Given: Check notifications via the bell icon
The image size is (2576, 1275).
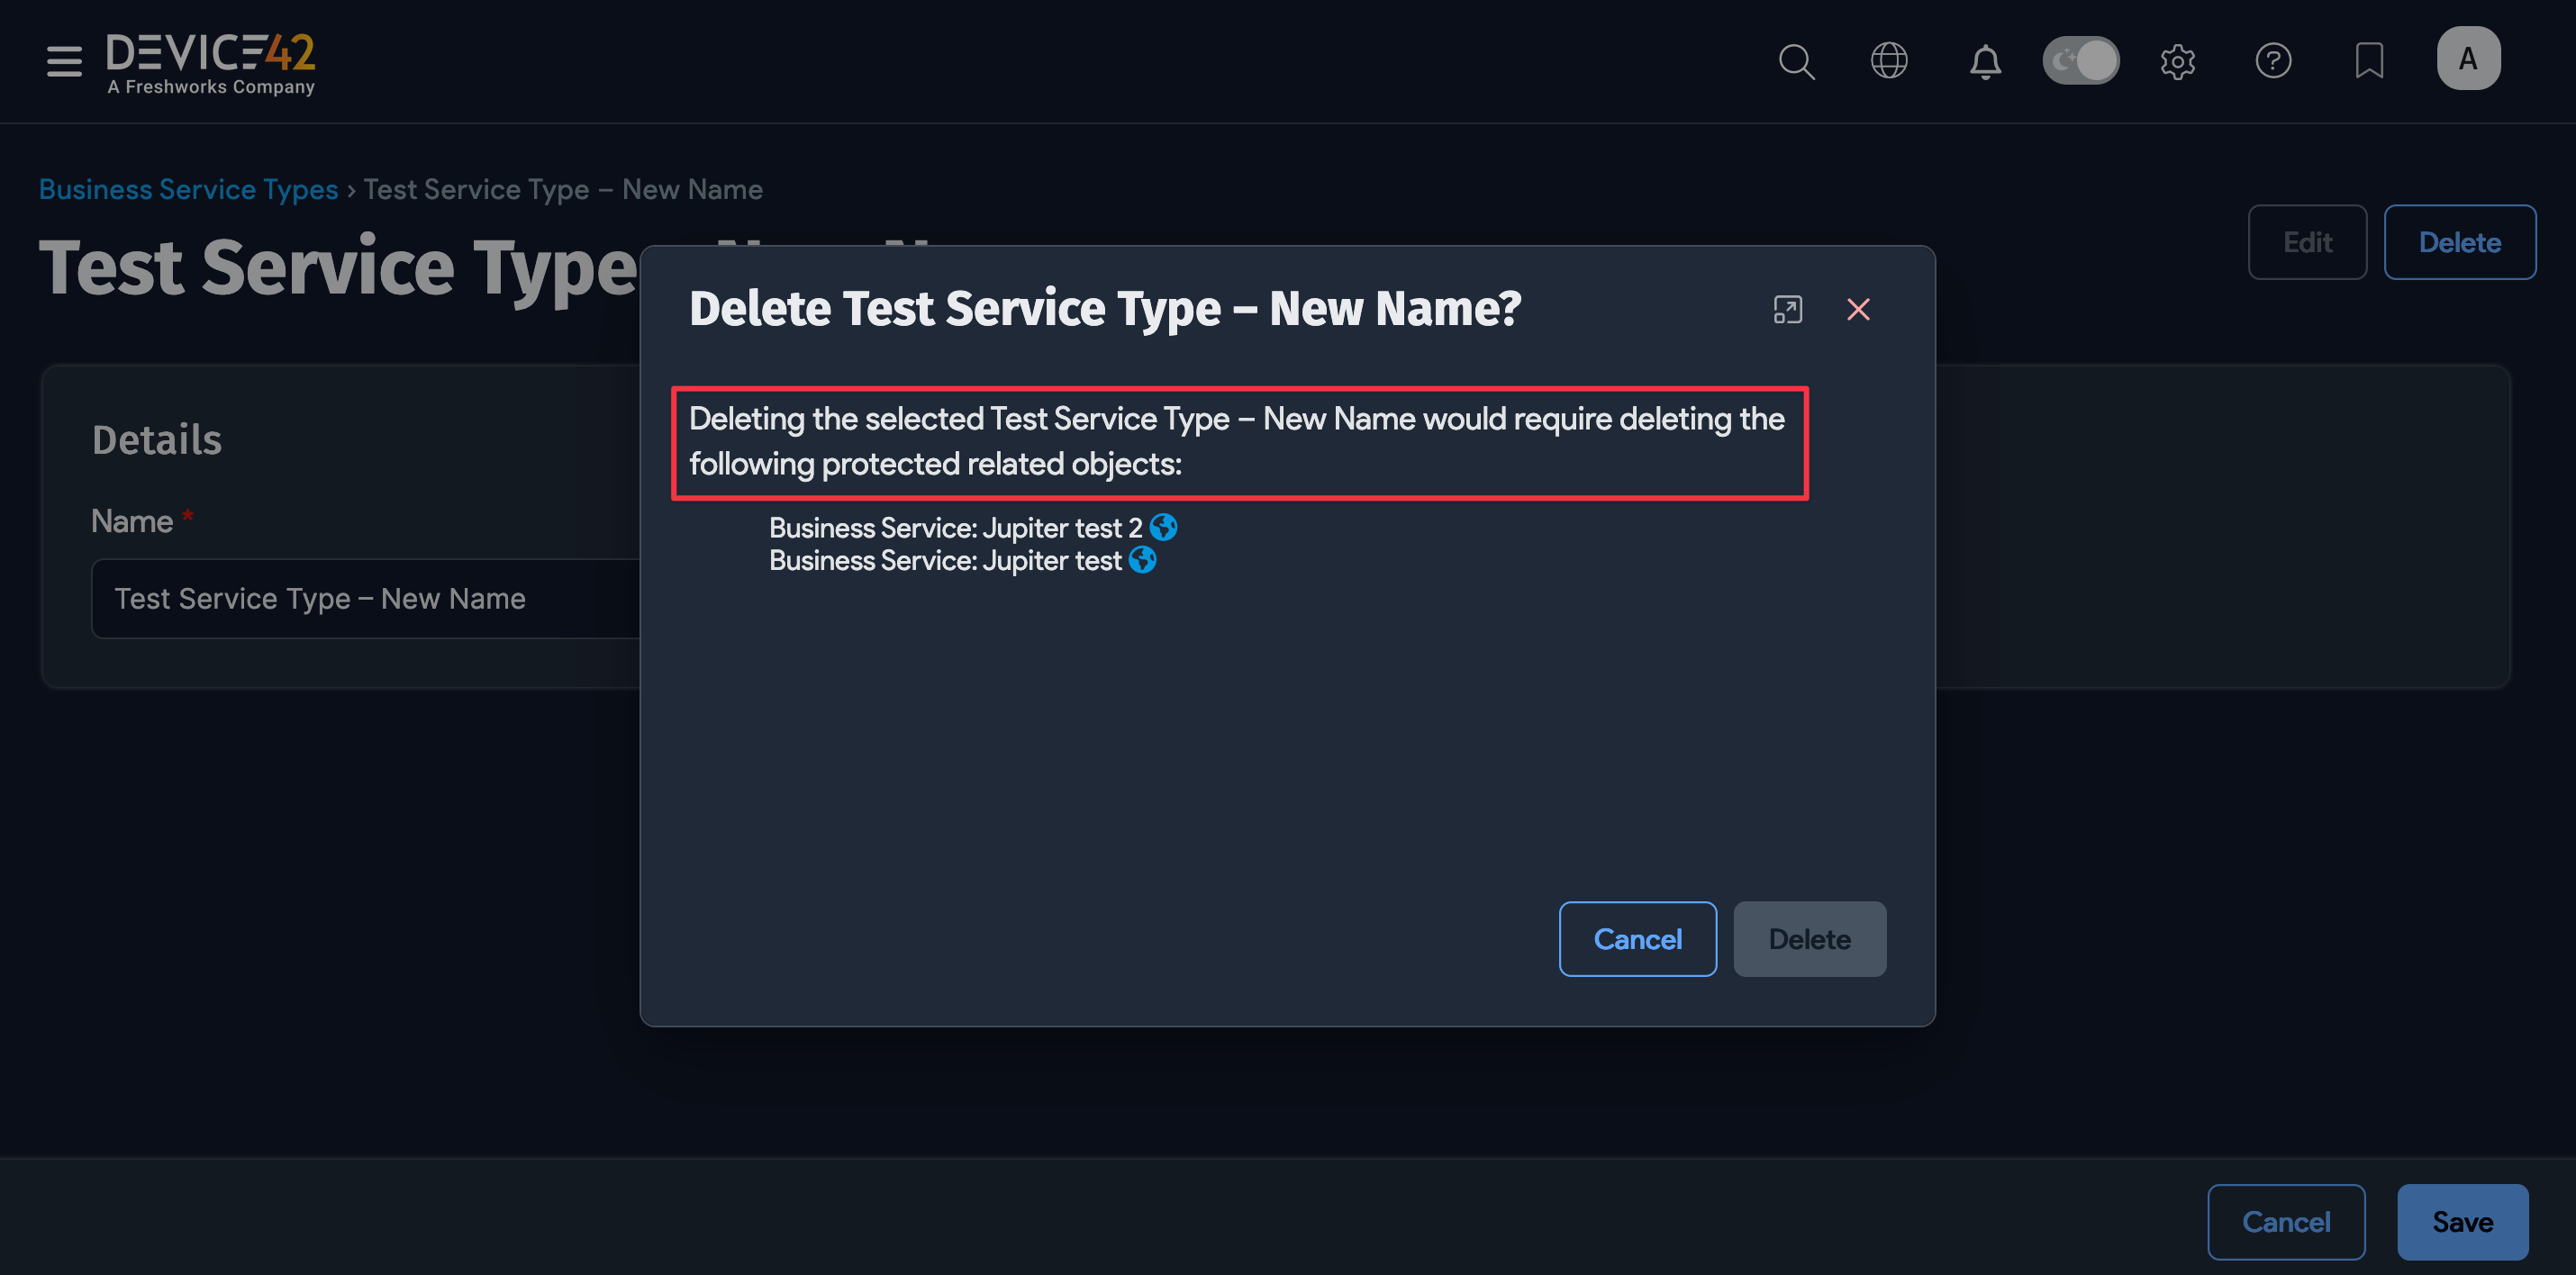Looking at the screenshot, I should pos(1985,61).
